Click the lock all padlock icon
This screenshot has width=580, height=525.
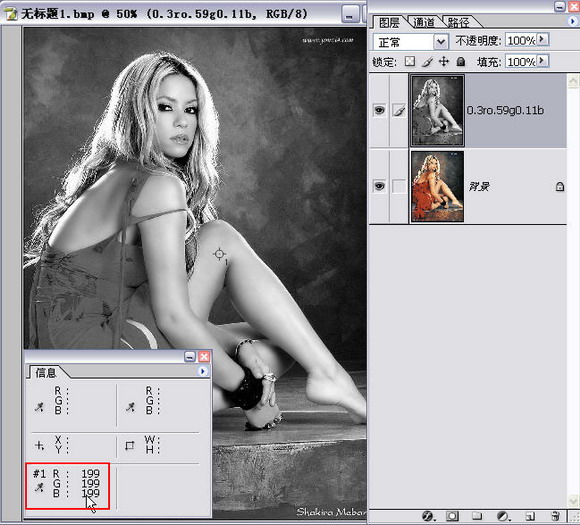461,61
